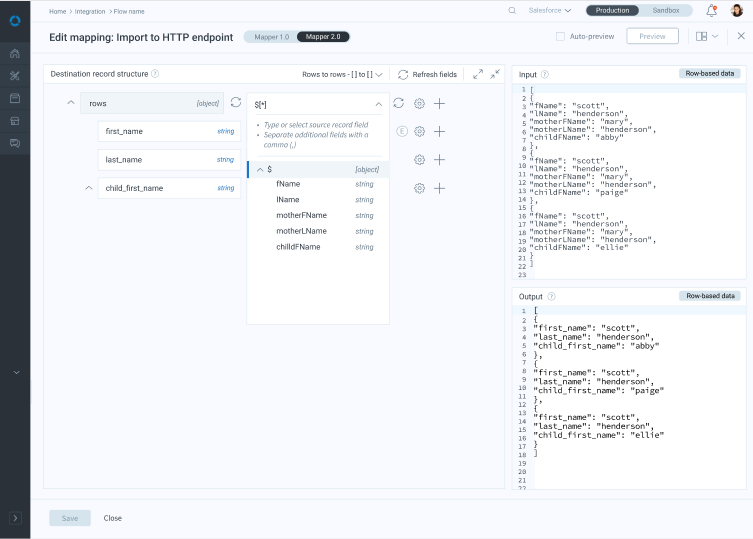
Task: Click the notifications bell icon
Action: pyautogui.click(x=711, y=10)
